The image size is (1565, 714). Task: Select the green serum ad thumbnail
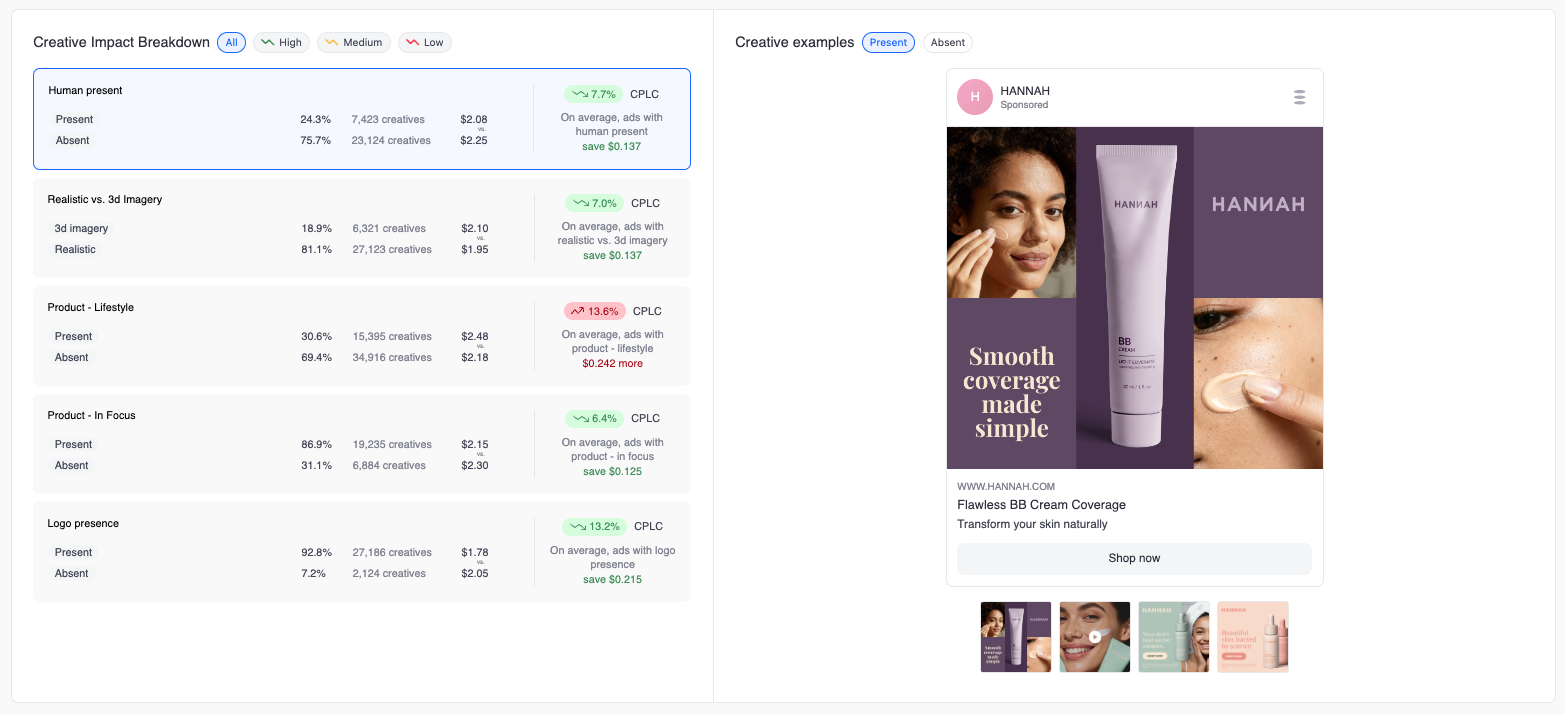point(1174,637)
